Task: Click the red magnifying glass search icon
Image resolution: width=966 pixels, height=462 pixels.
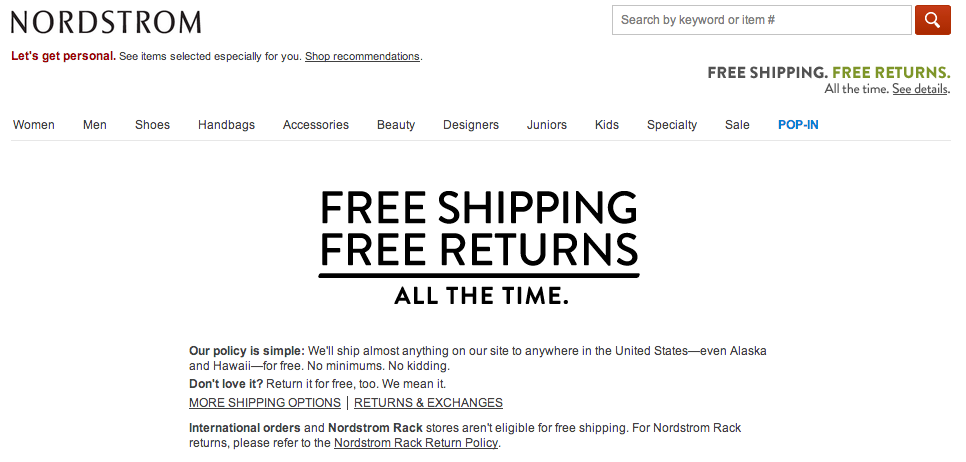Action: (933, 20)
